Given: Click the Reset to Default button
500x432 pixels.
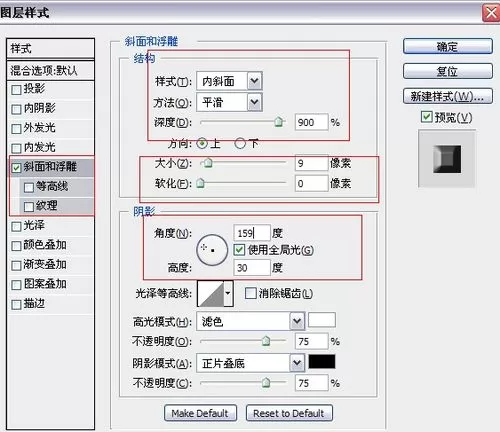Looking at the screenshot, I should tap(289, 413).
